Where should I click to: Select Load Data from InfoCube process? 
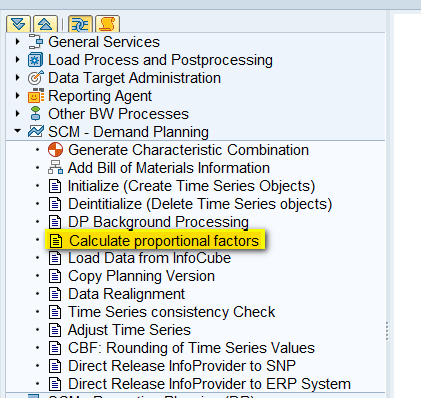[149, 258]
